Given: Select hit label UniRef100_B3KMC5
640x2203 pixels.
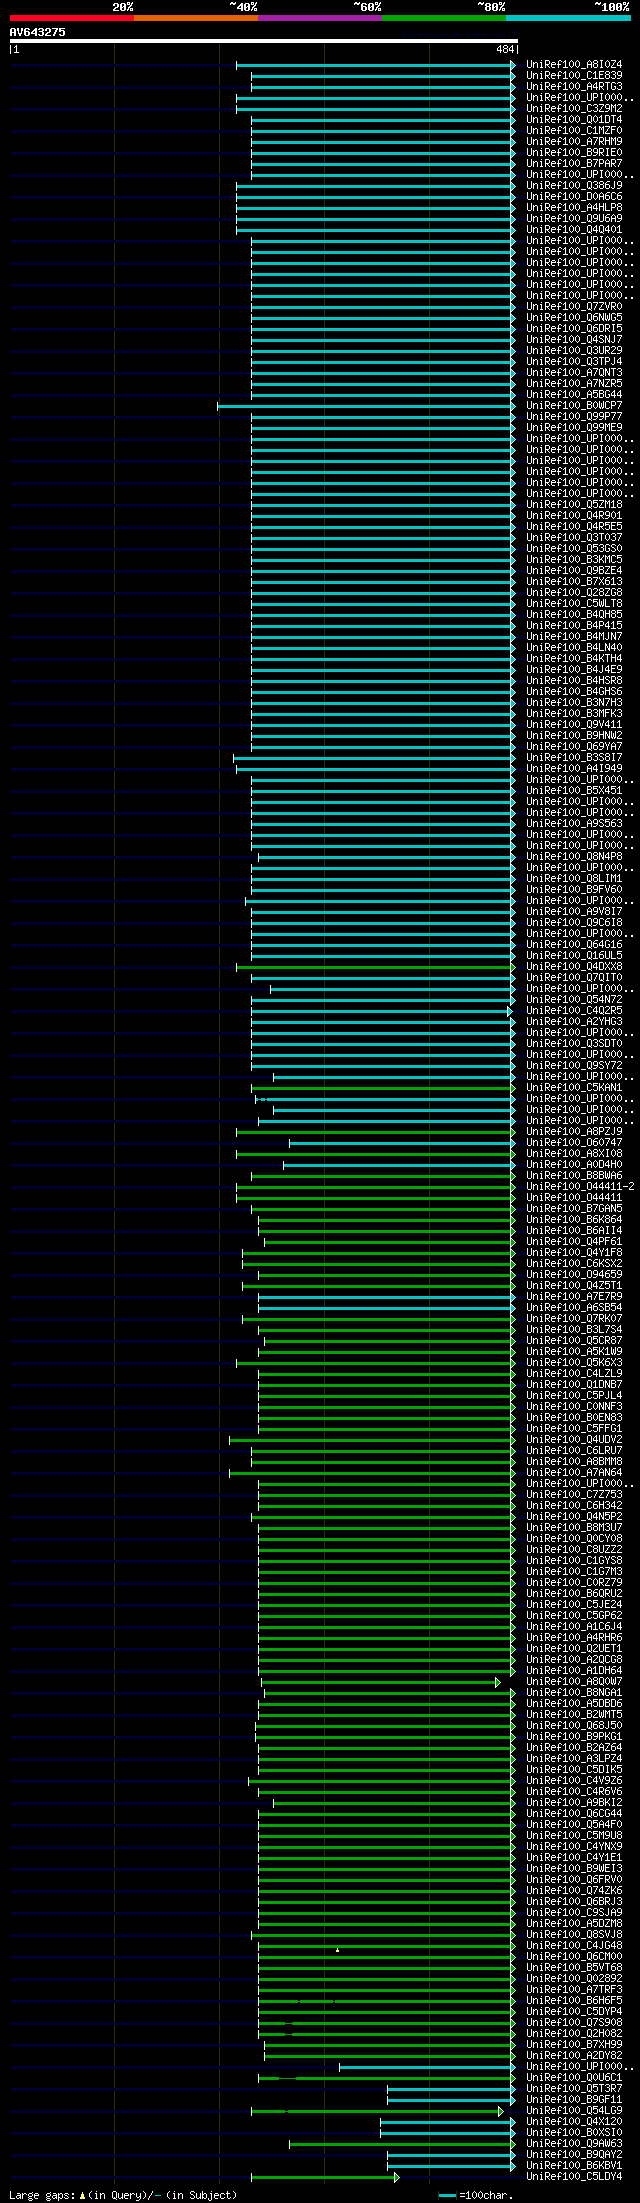Looking at the screenshot, I should coord(574,559).
